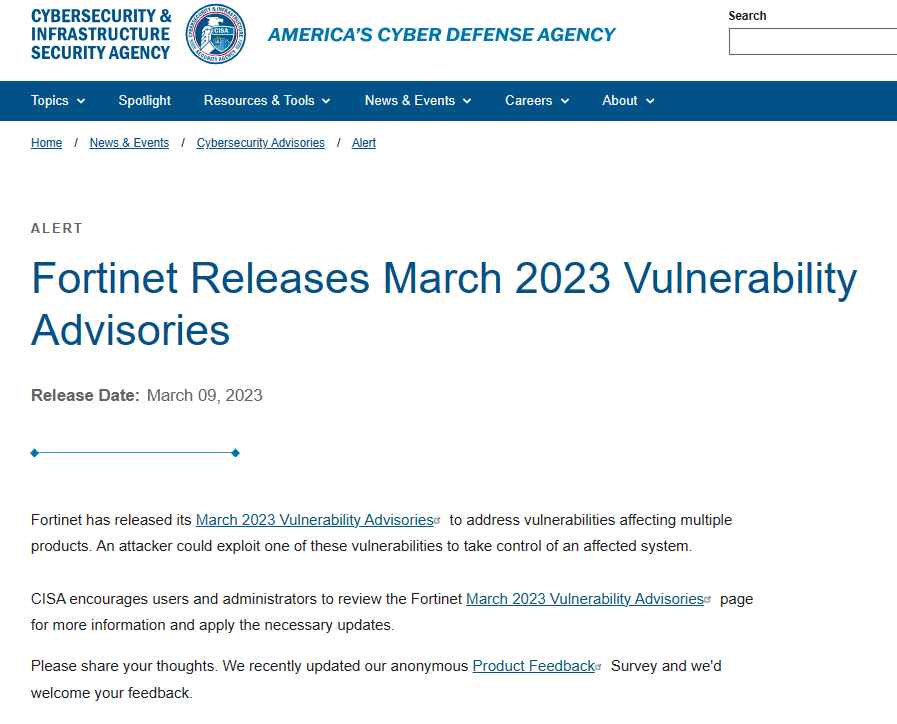Image resolution: width=897 pixels, height=724 pixels.
Task: Open the Careers dropdown arrow
Action: (565, 101)
